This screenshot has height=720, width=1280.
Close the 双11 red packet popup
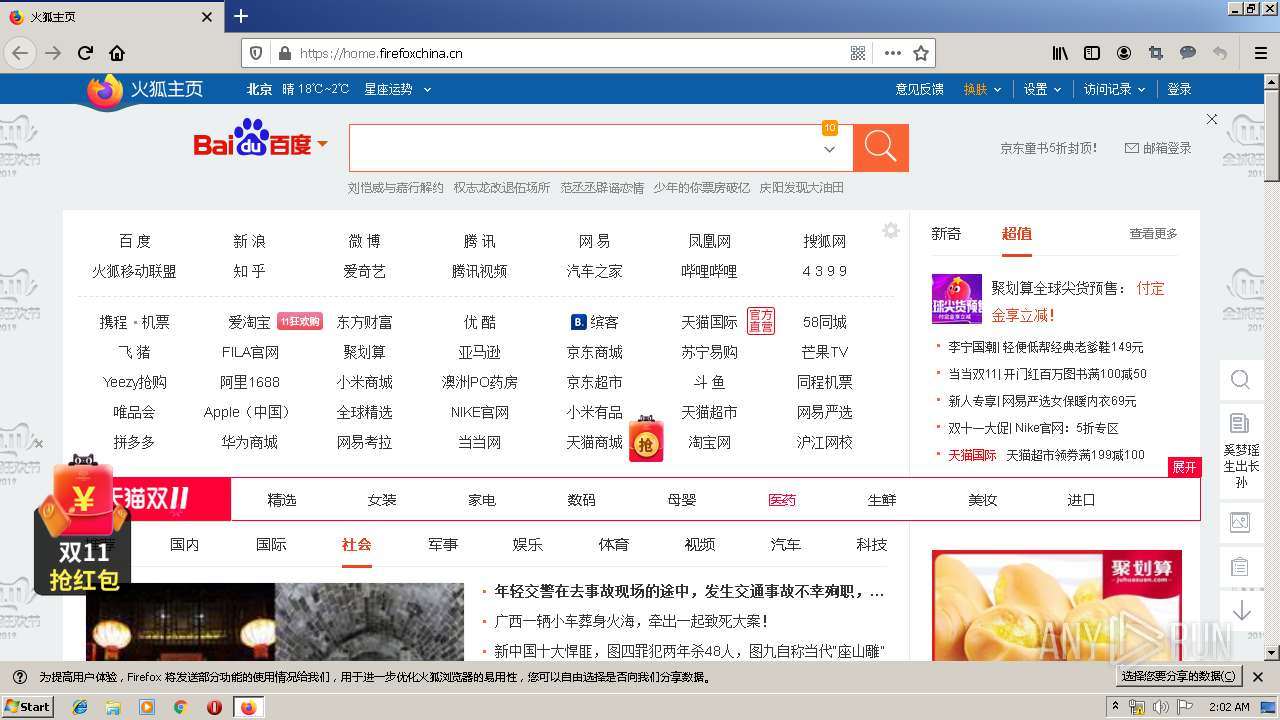[38, 444]
